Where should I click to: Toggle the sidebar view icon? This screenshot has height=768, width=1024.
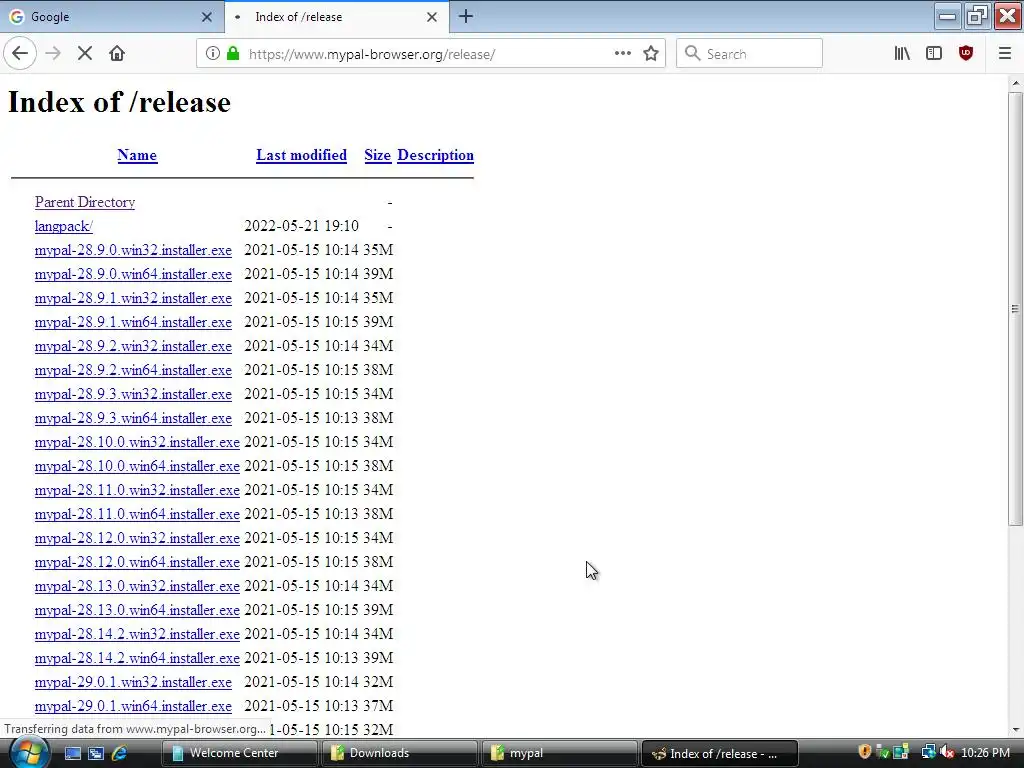(x=934, y=54)
